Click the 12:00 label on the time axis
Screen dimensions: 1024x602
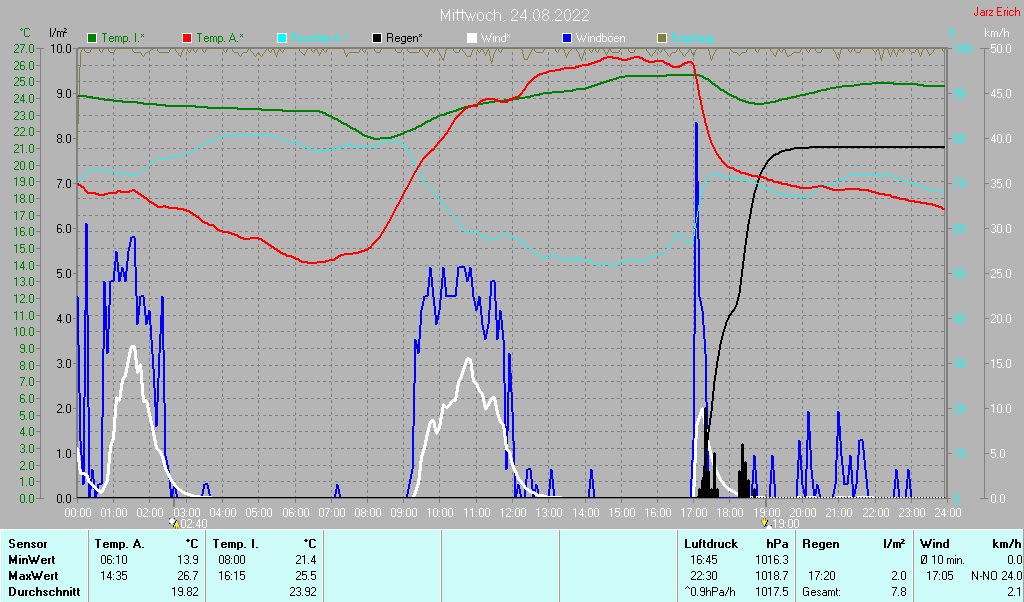tap(512, 512)
